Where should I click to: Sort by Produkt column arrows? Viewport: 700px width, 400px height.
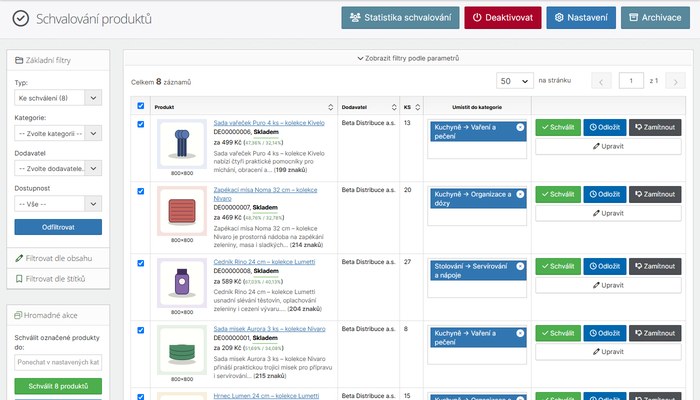(x=330, y=107)
